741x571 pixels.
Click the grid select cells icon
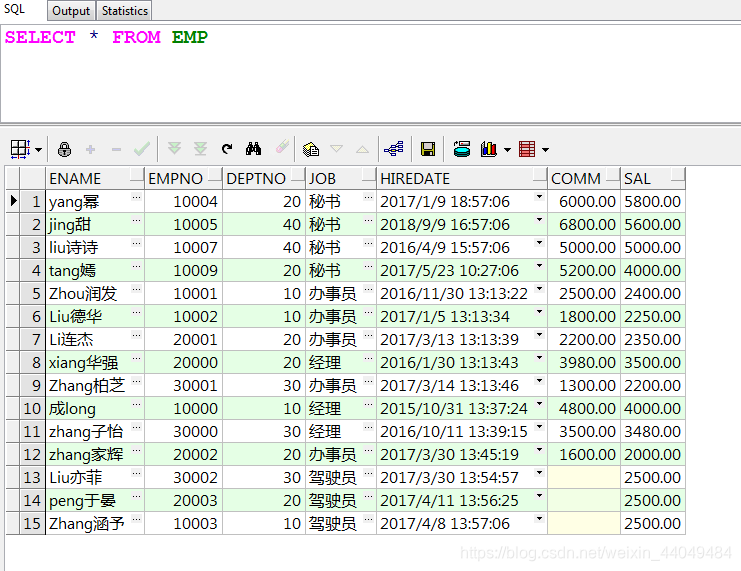[20, 149]
